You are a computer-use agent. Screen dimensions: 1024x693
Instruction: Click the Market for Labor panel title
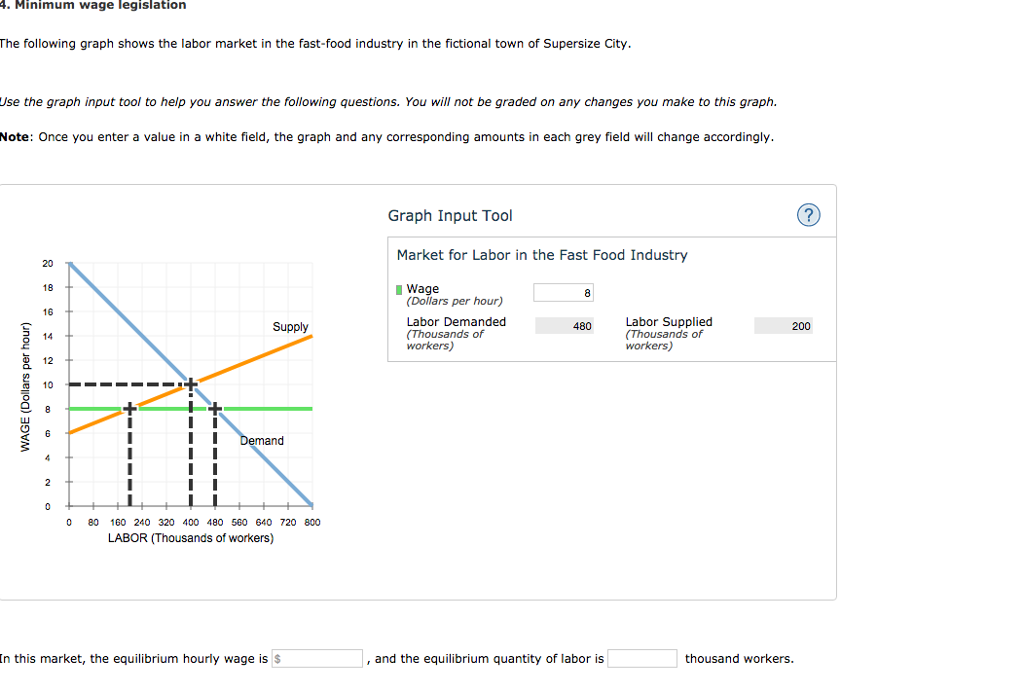541,255
